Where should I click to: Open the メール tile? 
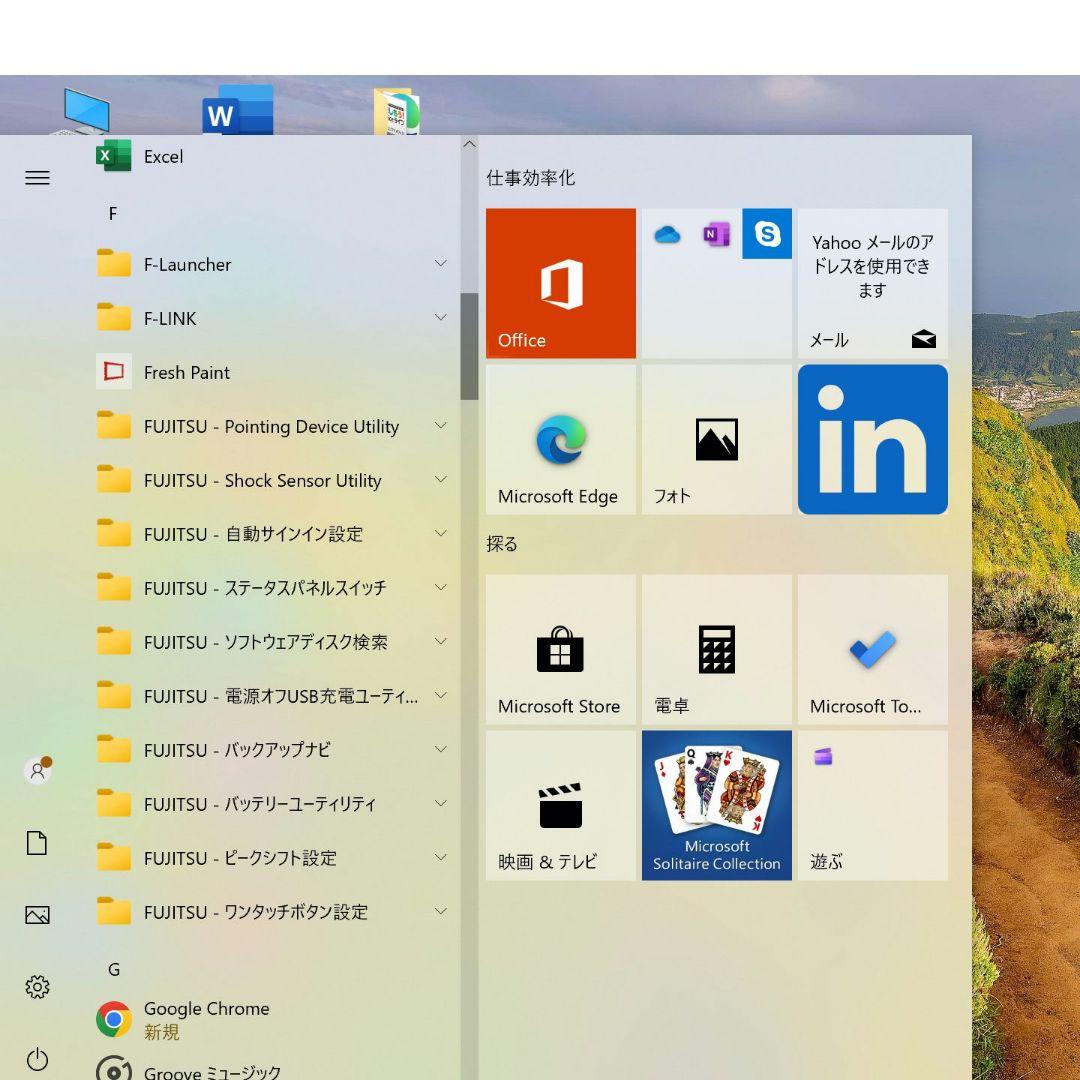873,283
